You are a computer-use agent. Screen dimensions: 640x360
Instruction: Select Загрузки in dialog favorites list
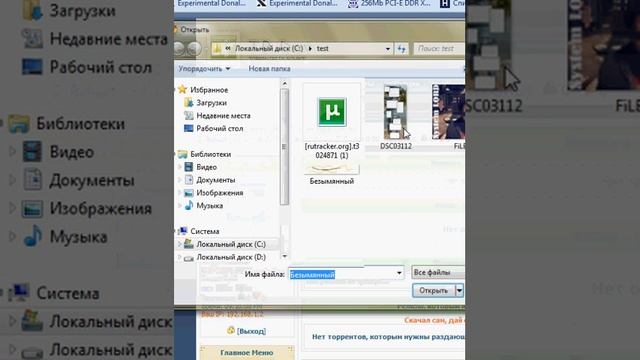(x=211, y=103)
